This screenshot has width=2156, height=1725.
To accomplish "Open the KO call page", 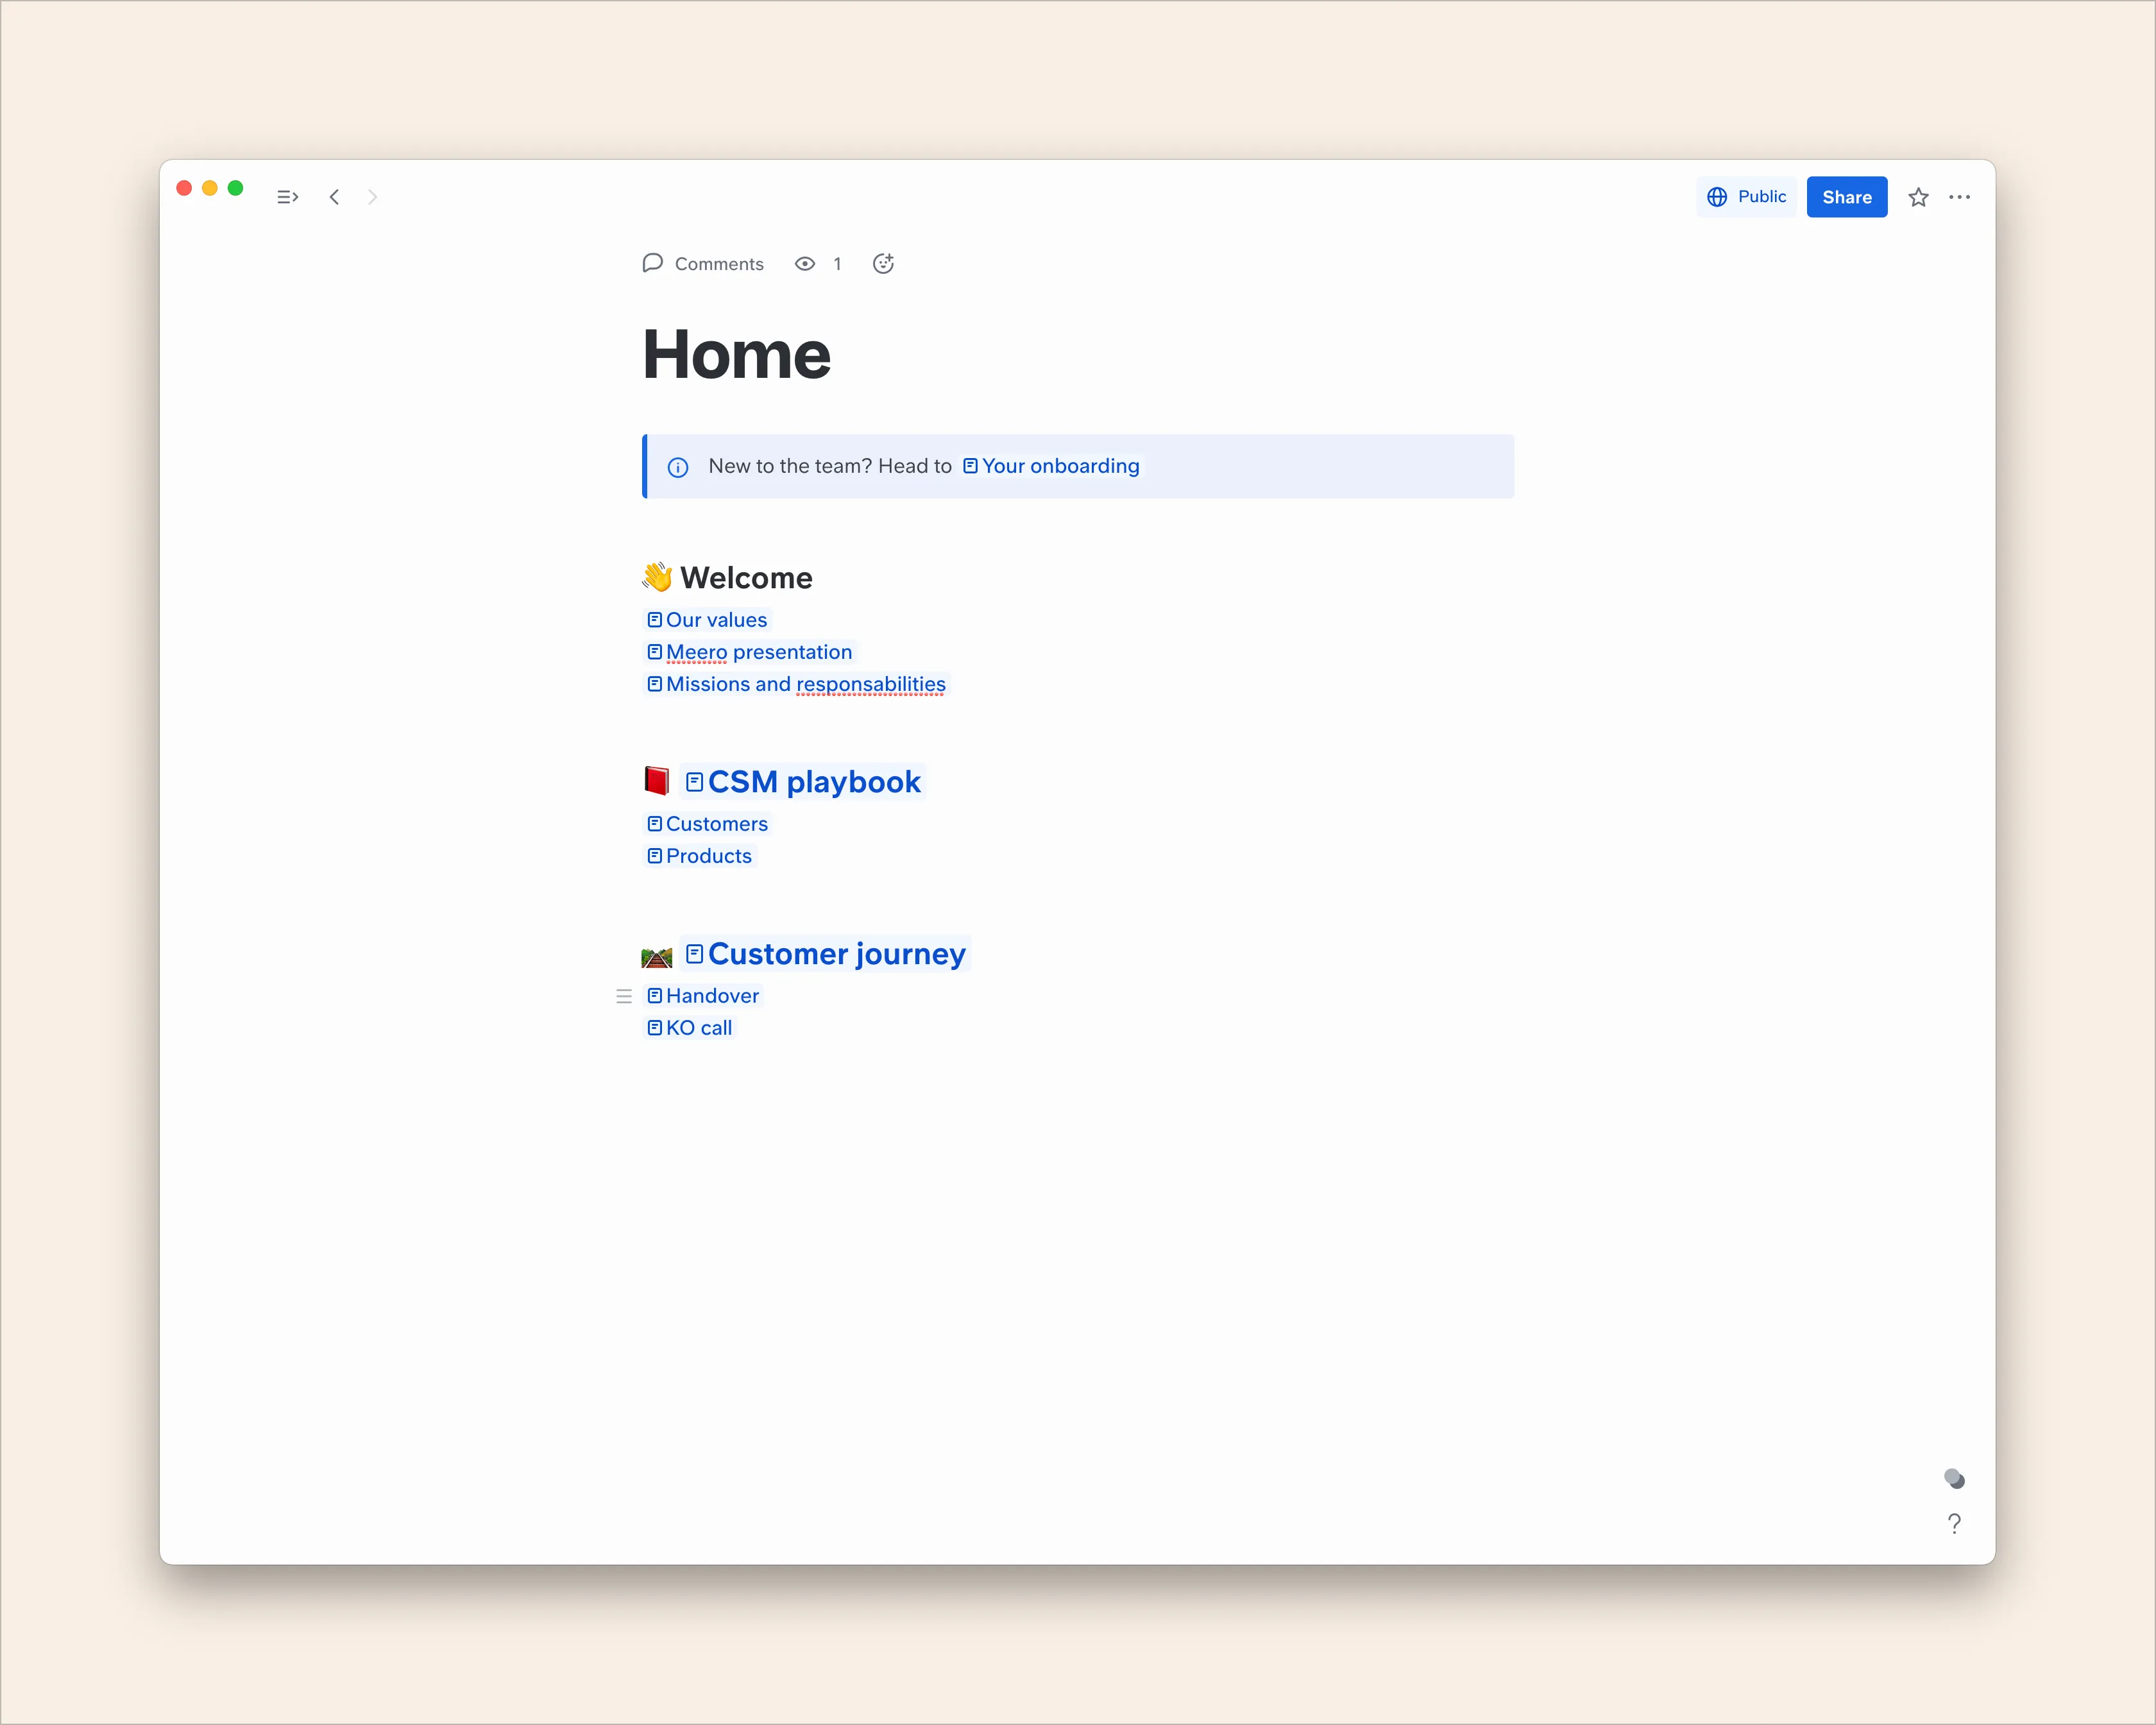I will tap(690, 1028).
